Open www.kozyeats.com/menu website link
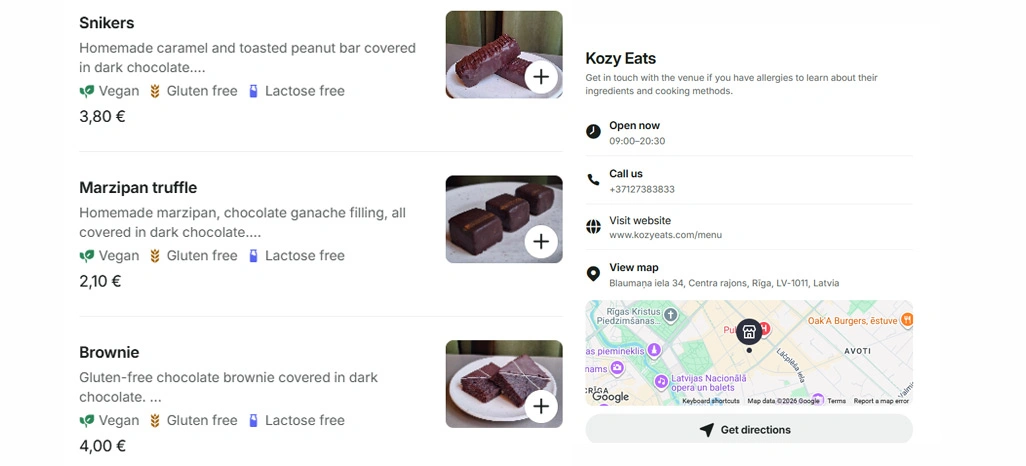The height and width of the screenshot is (466, 1026). point(665,234)
